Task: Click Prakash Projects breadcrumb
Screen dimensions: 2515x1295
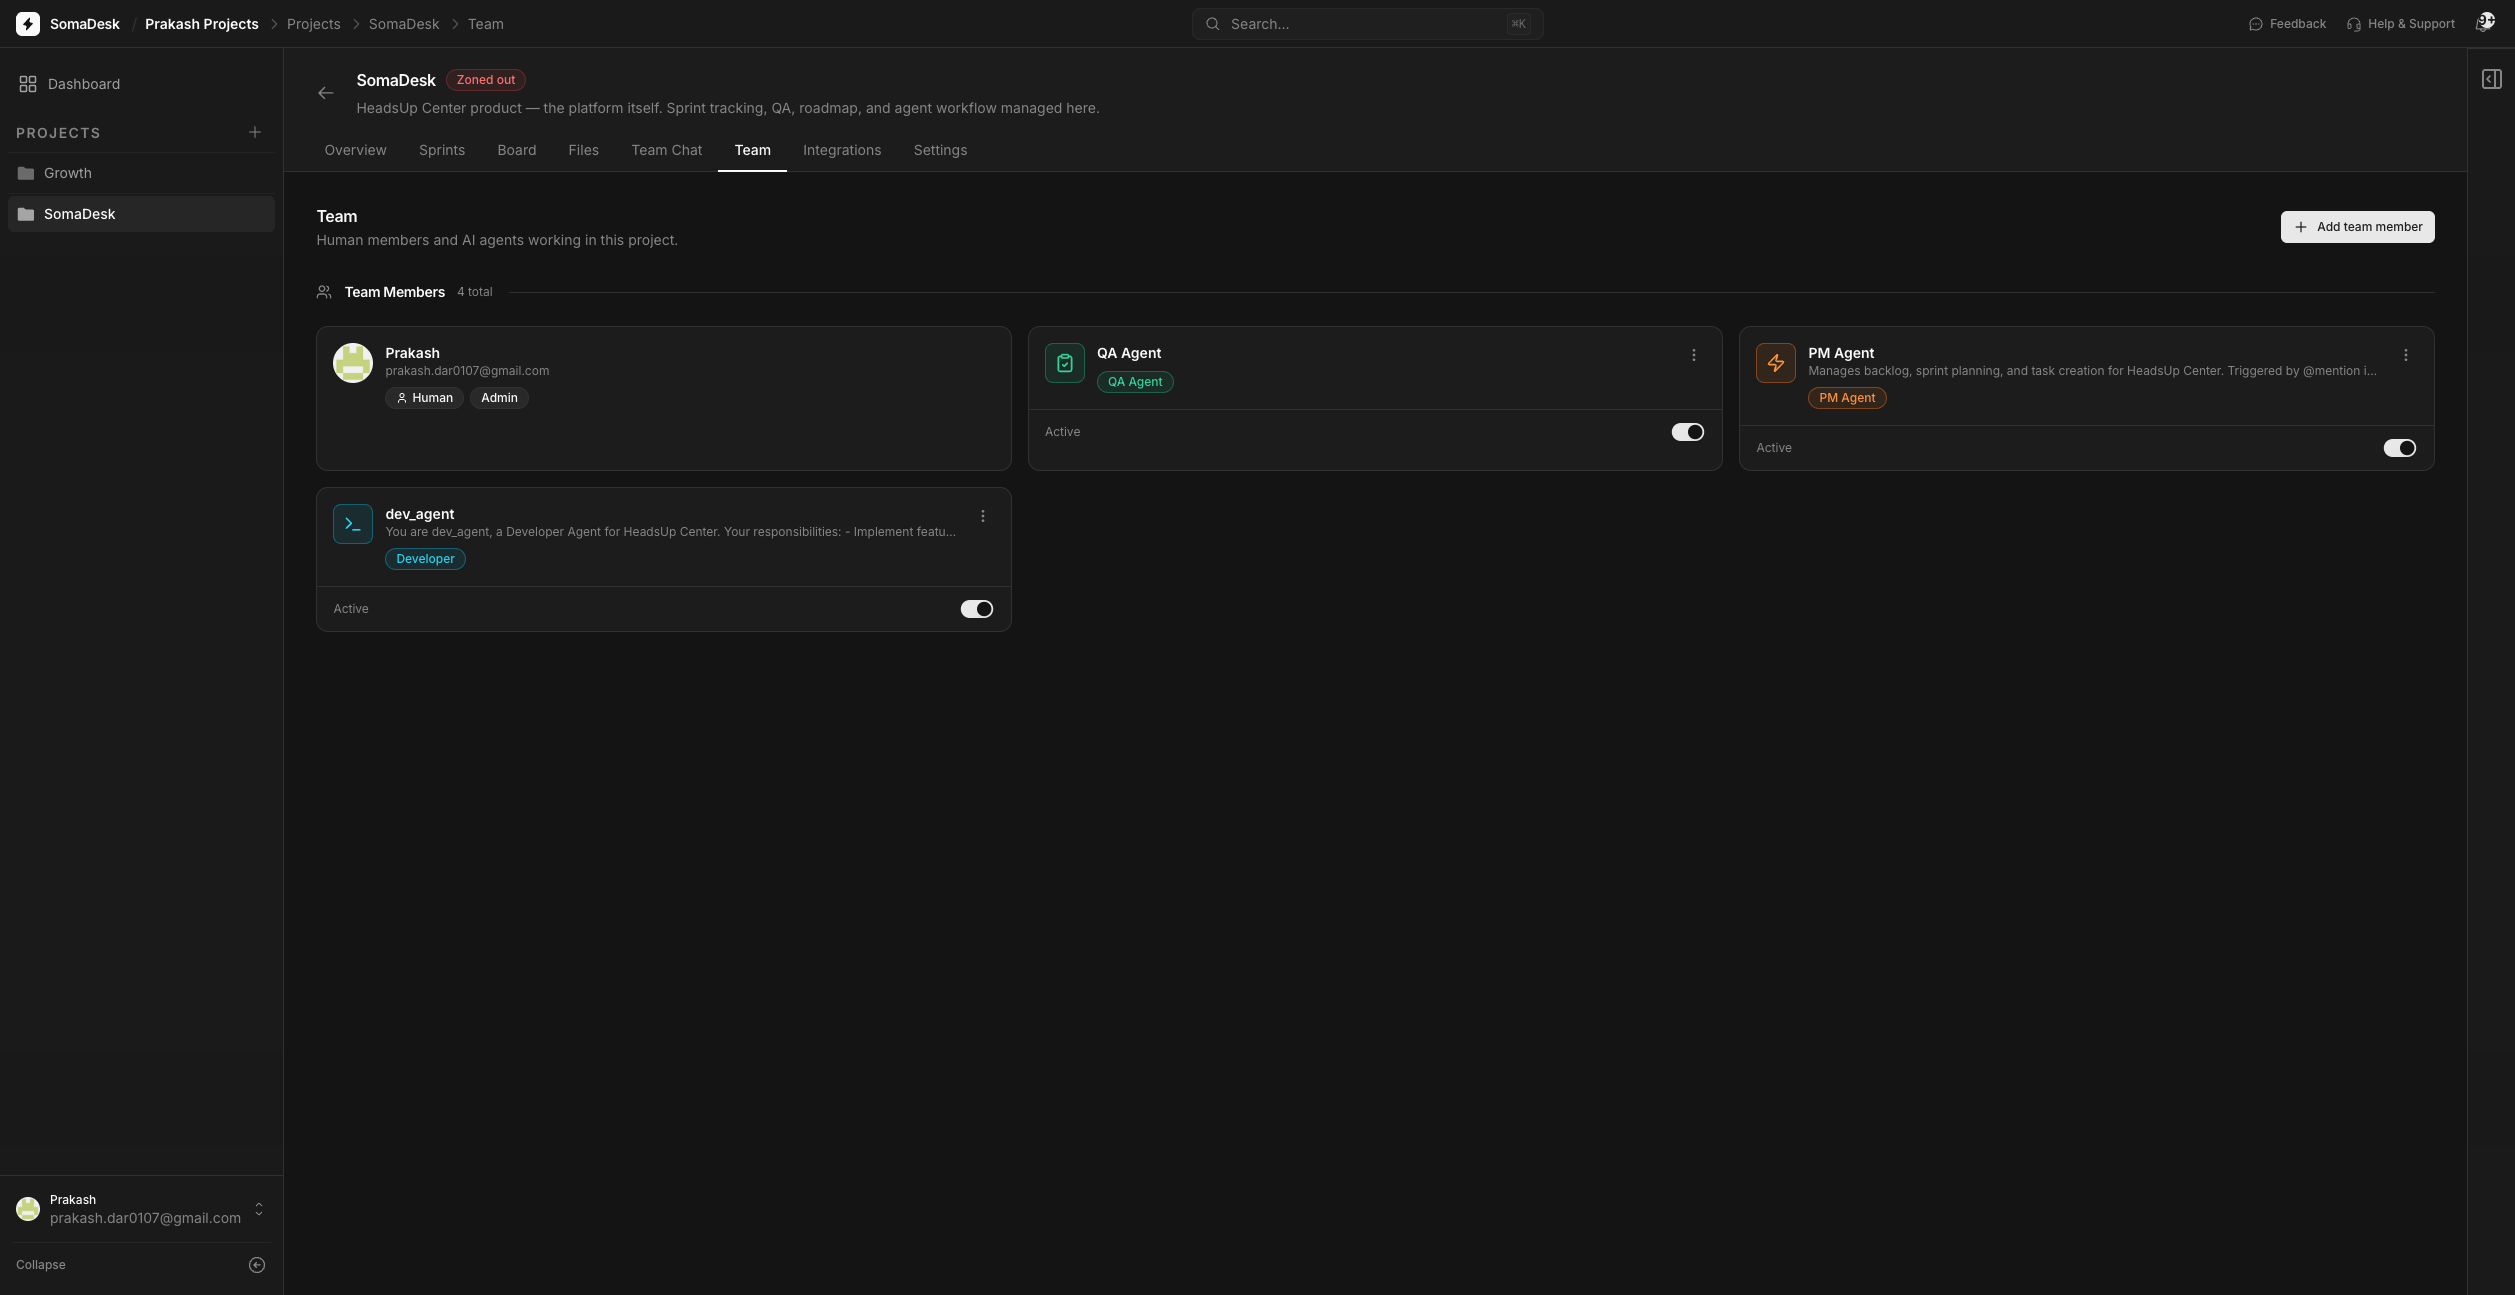Action: pyautogui.click(x=201, y=24)
